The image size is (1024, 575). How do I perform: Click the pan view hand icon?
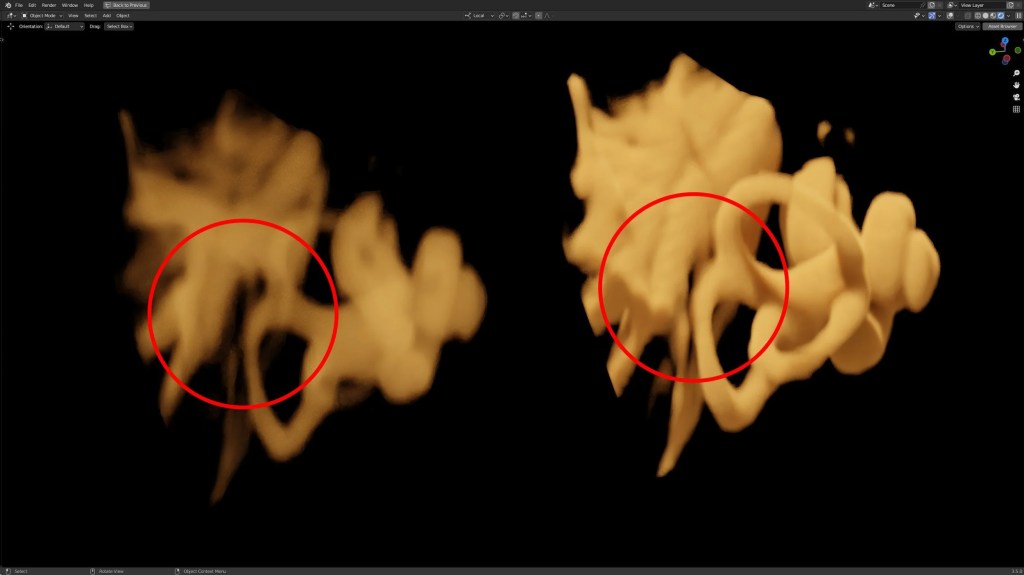pos(1016,85)
